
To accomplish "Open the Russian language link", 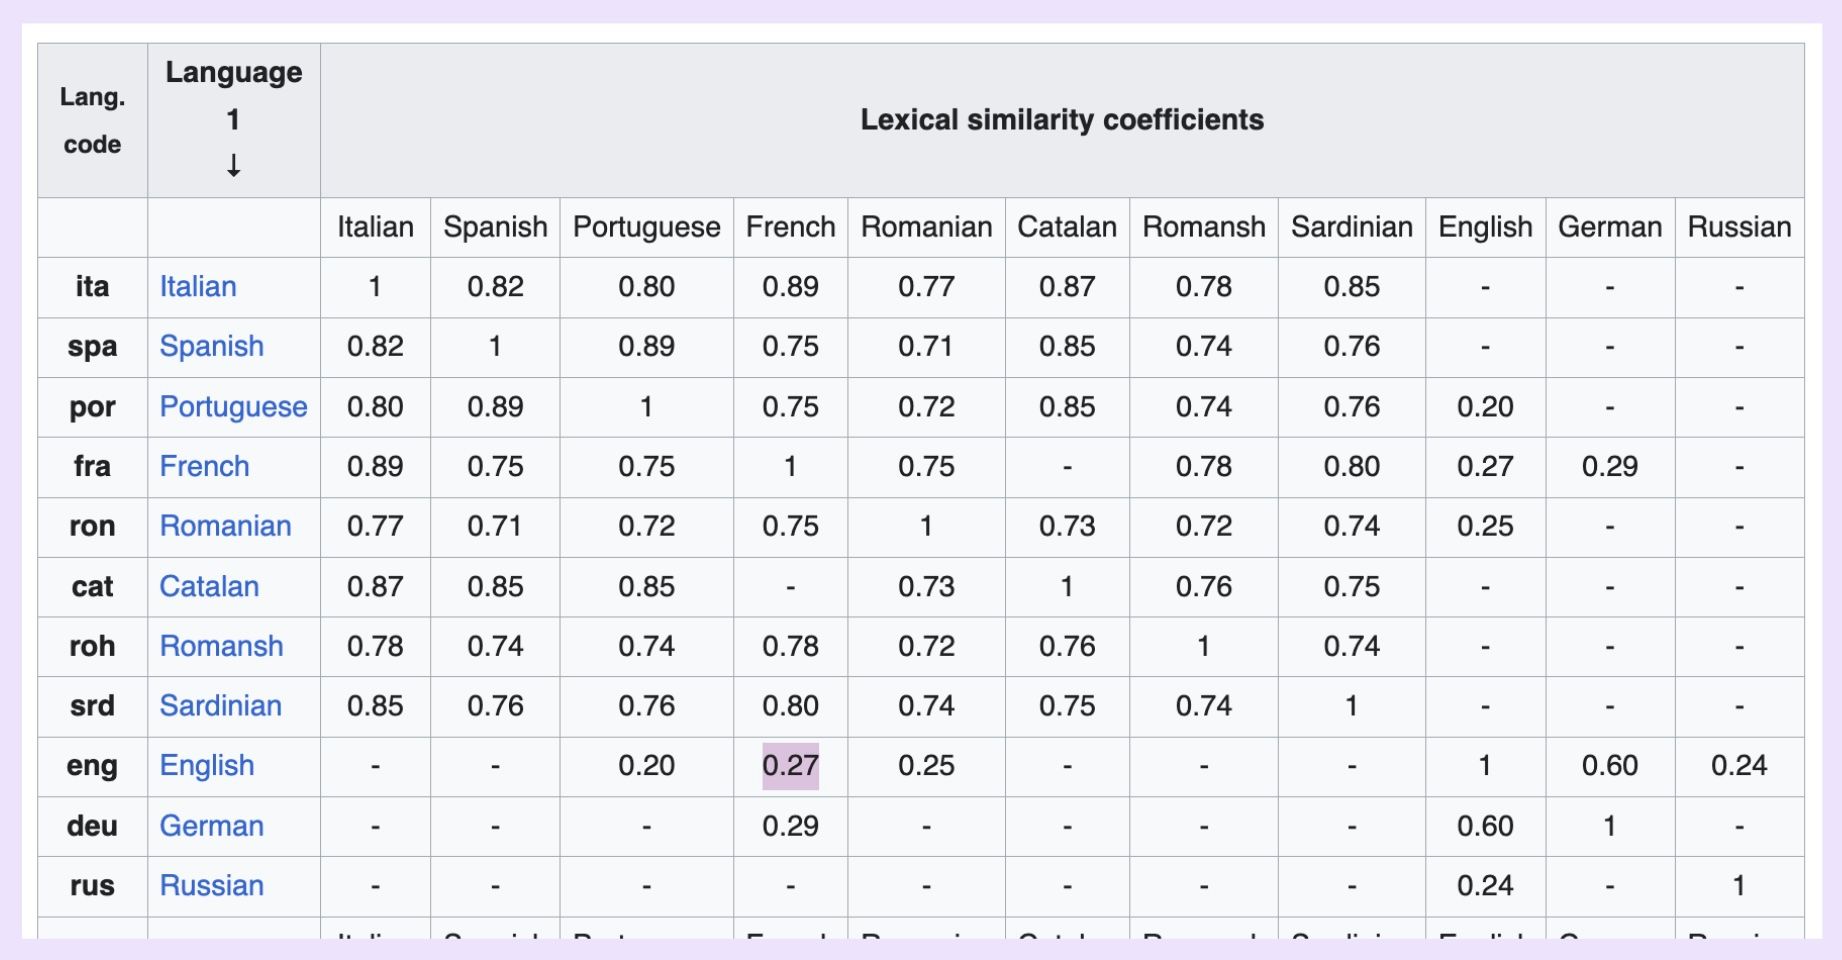I will tap(211, 886).
